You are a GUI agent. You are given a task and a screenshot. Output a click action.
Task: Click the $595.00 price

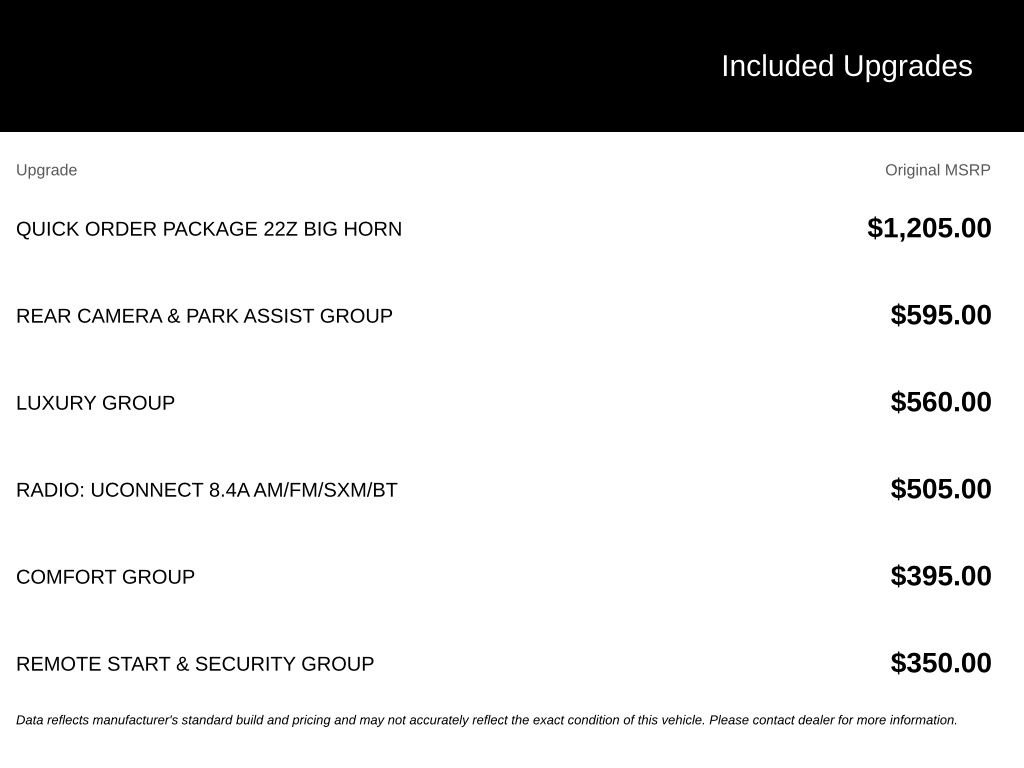tap(941, 315)
